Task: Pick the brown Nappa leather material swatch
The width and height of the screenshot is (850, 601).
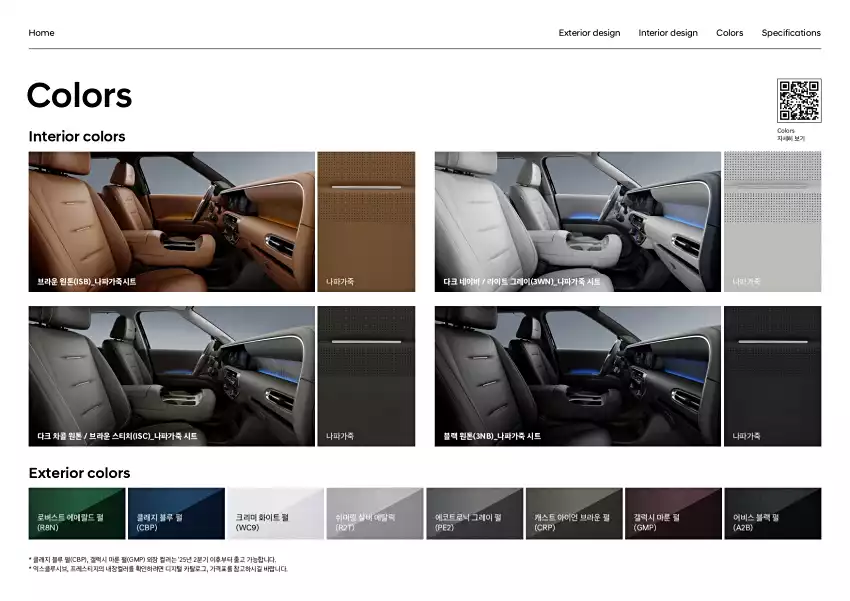Action: tap(366, 222)
